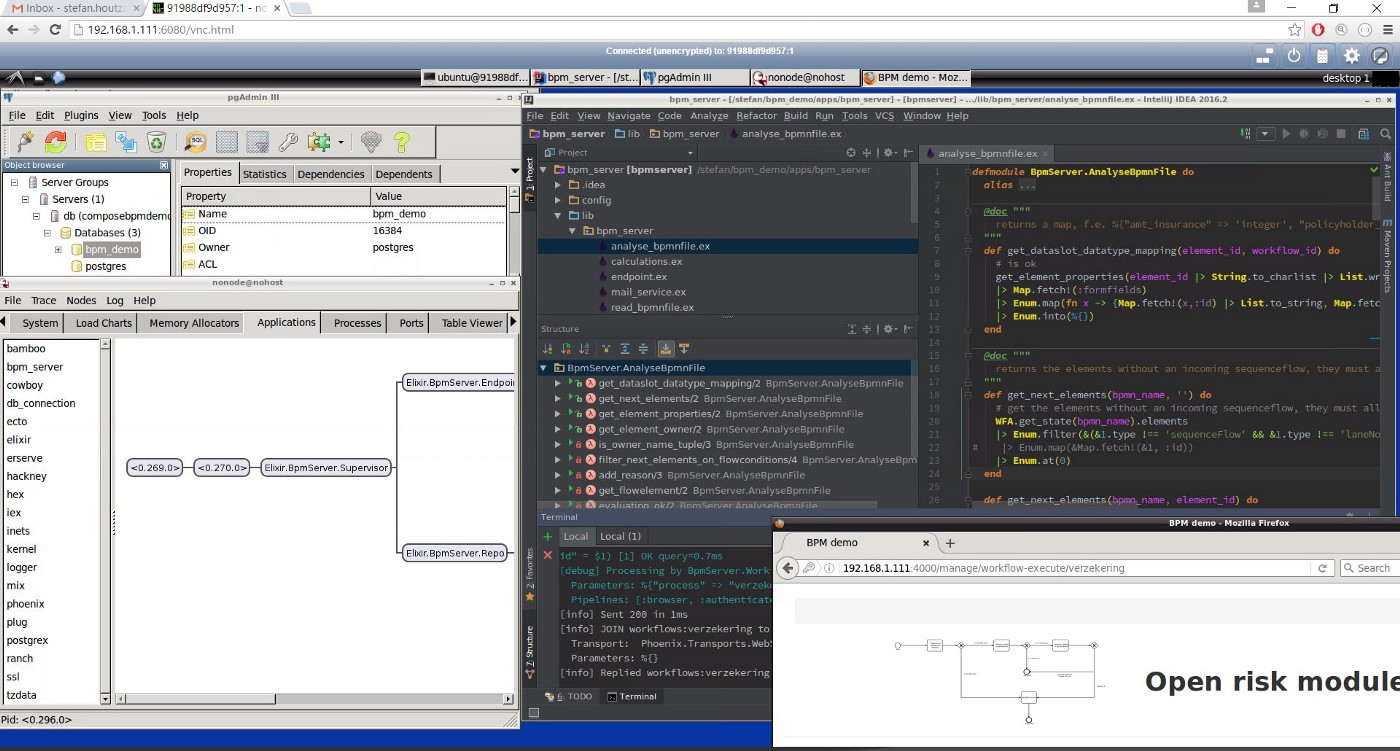Switch to the Statistics tab in pgAdmin

(x=264, y=174)
